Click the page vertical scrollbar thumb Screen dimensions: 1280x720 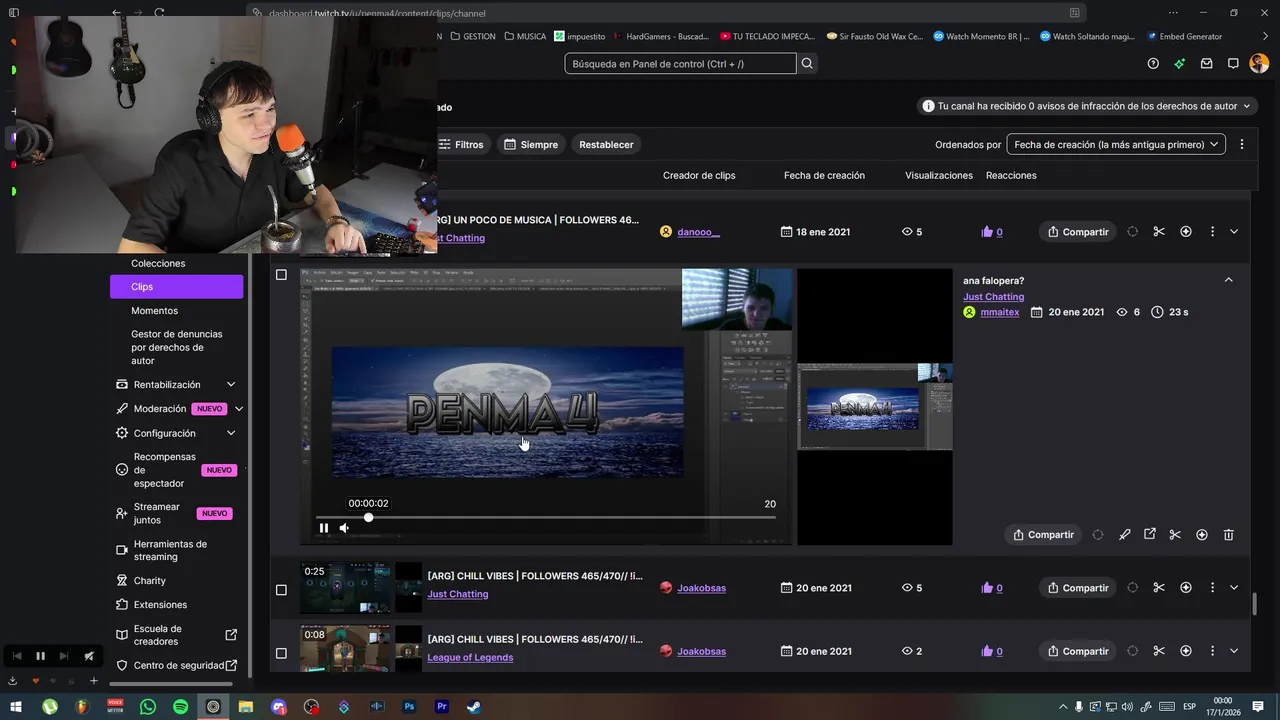pyautogui.click(x=1255, y=604)
